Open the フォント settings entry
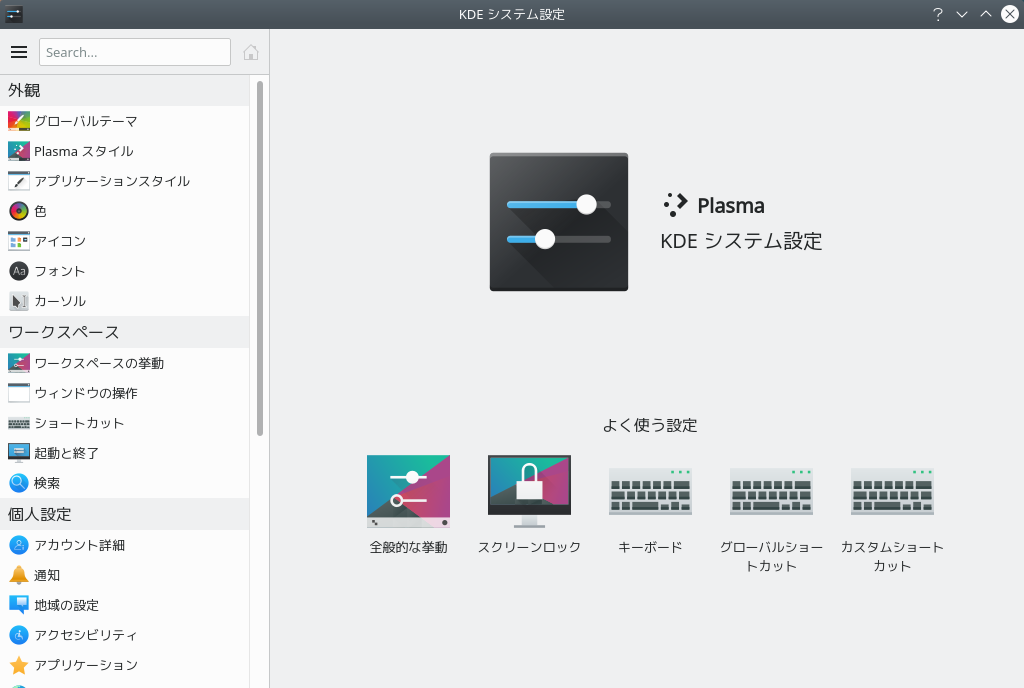This screenshot has height=688, width=1024. [x=124, y=271]
